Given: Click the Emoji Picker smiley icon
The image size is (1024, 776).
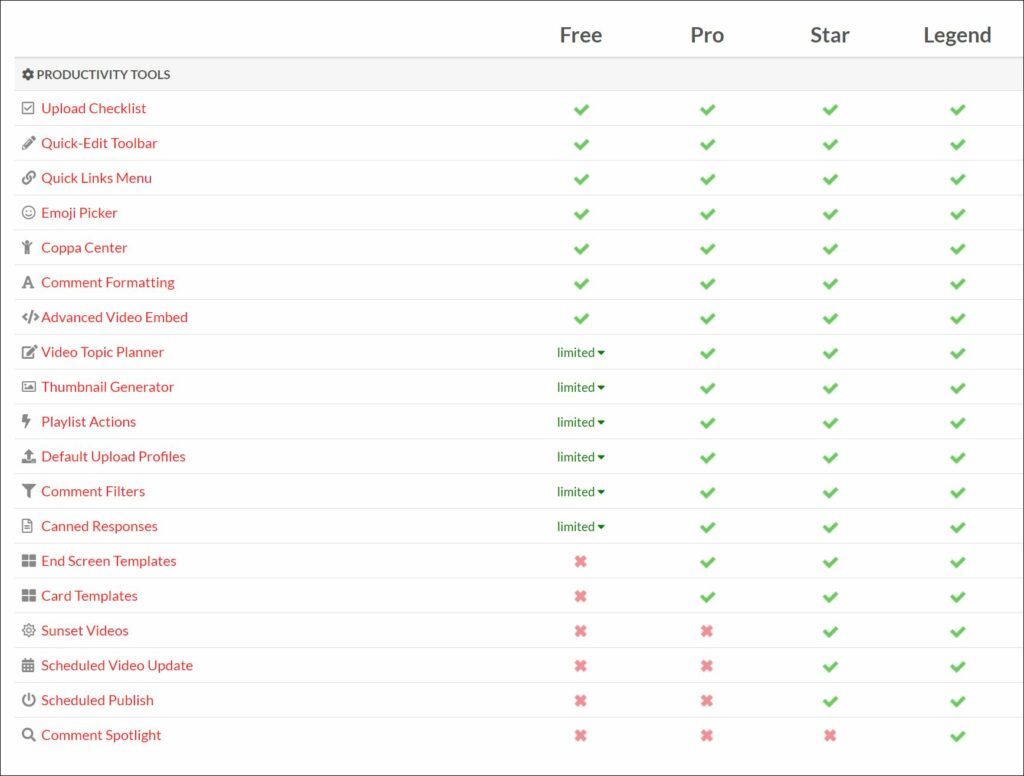Looking at the screenshot, I should (28, 212).
